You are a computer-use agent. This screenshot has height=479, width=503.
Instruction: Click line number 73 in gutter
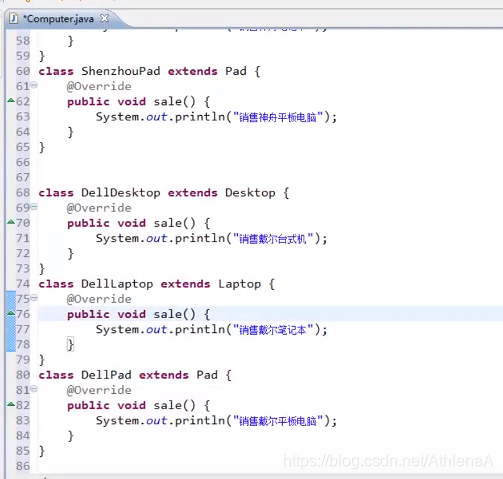[23, 269]
